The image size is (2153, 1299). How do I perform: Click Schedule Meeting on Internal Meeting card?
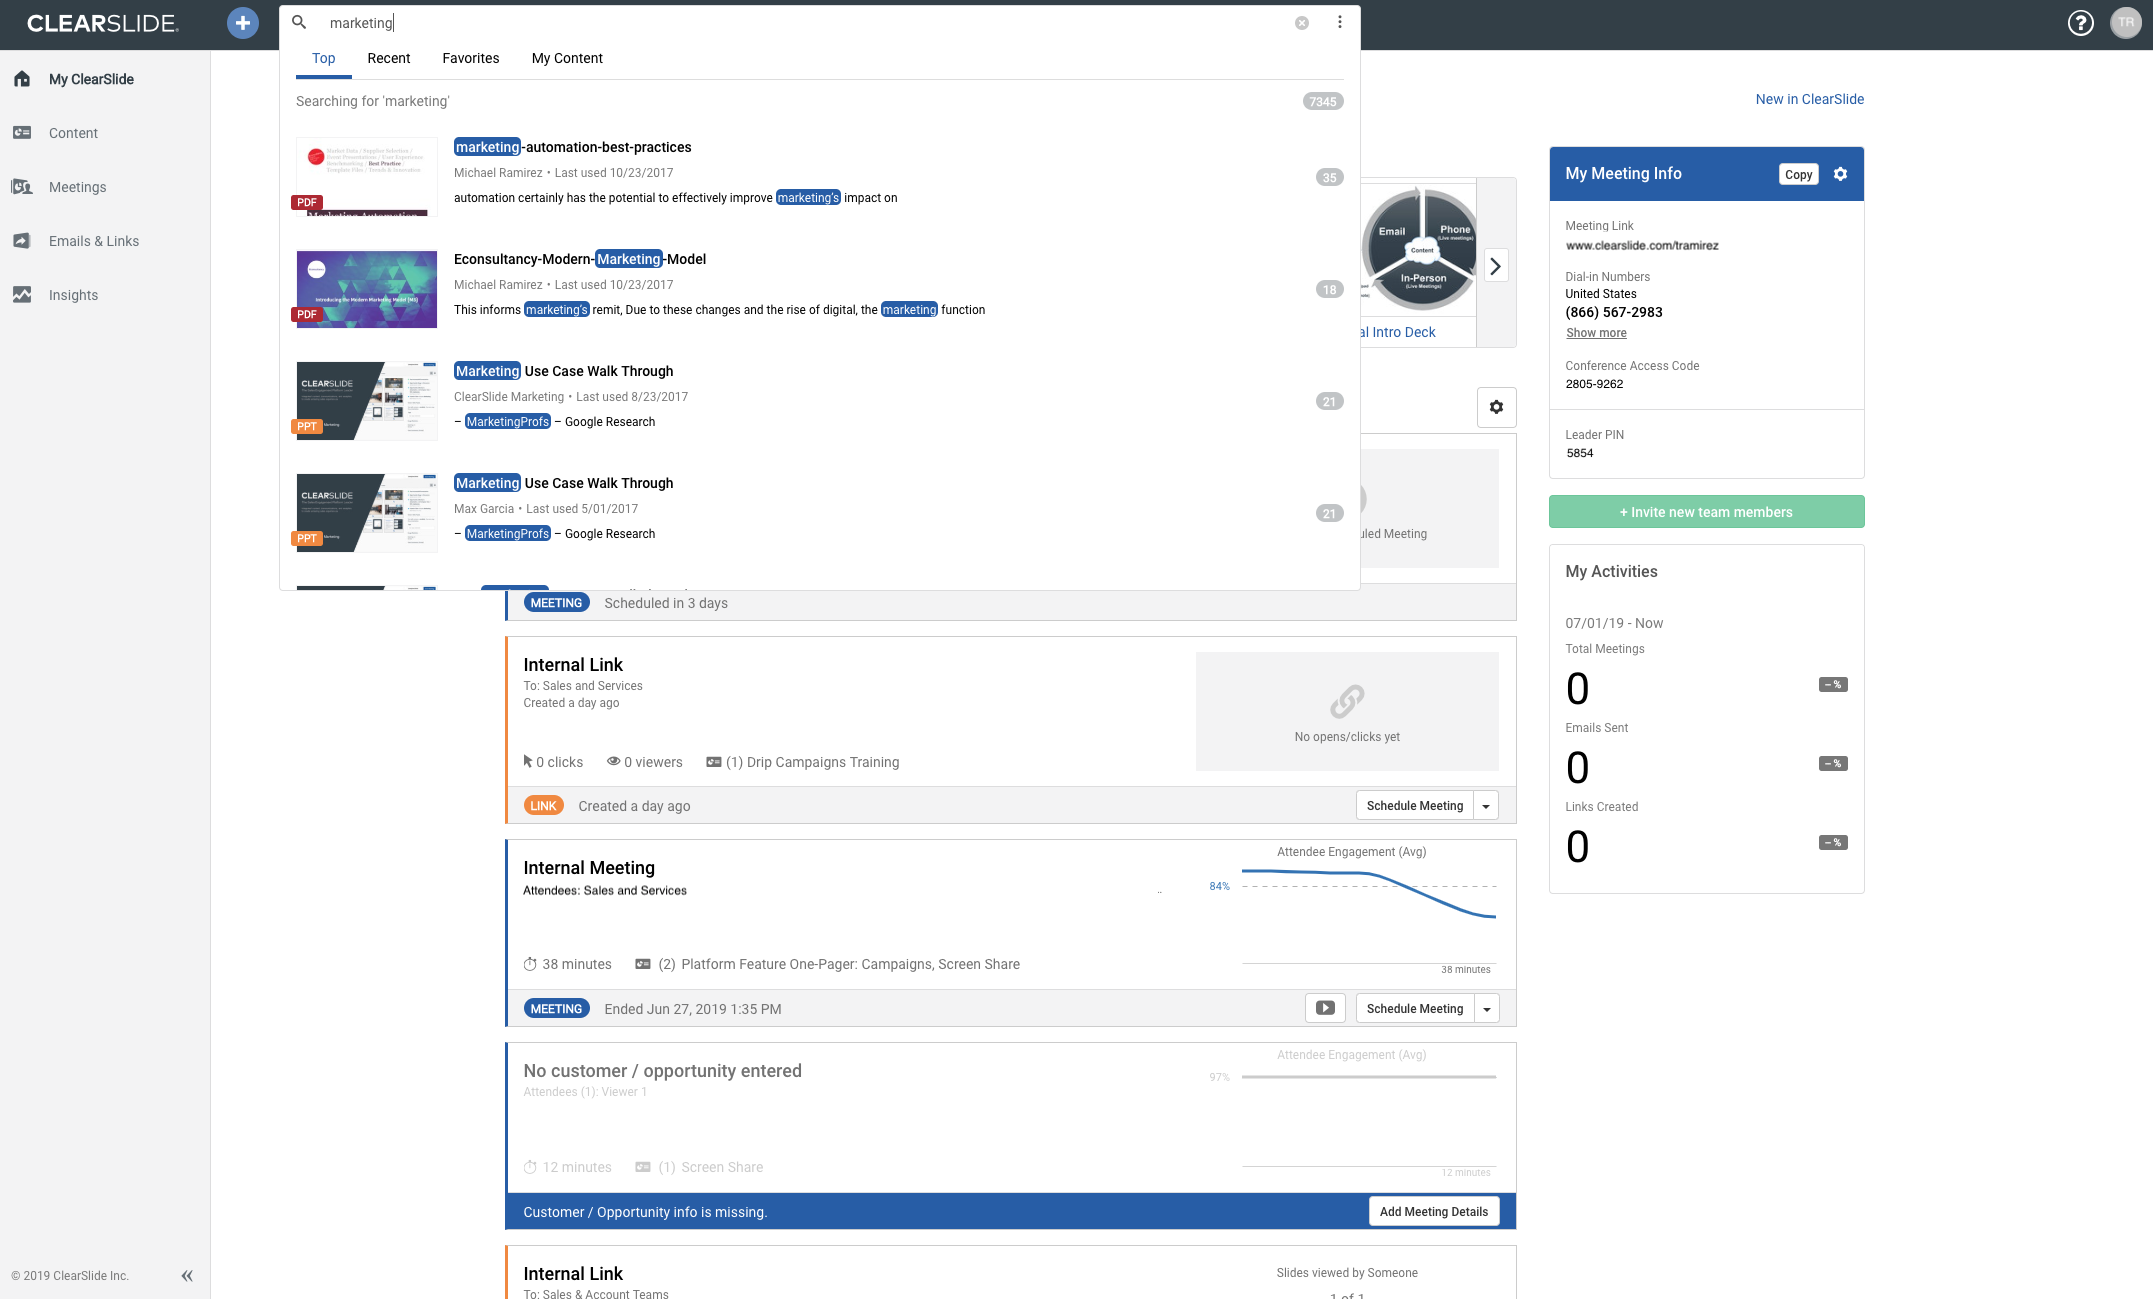click(1414, 1009)
